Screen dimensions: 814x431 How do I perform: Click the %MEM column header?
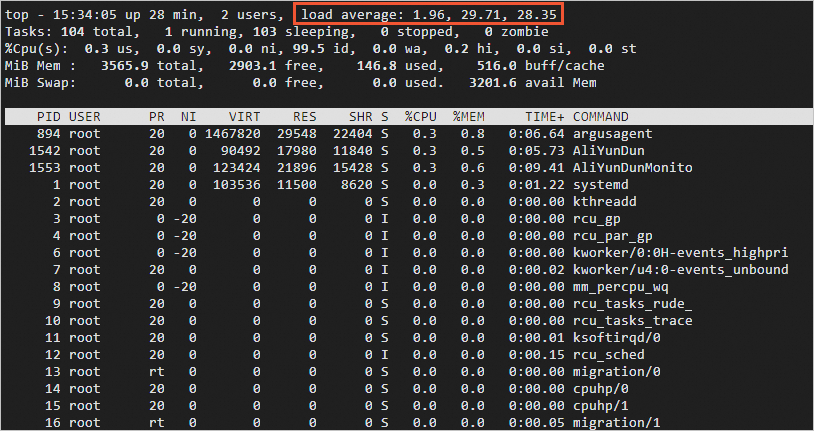pyautogui.click(x=468, y=117)
